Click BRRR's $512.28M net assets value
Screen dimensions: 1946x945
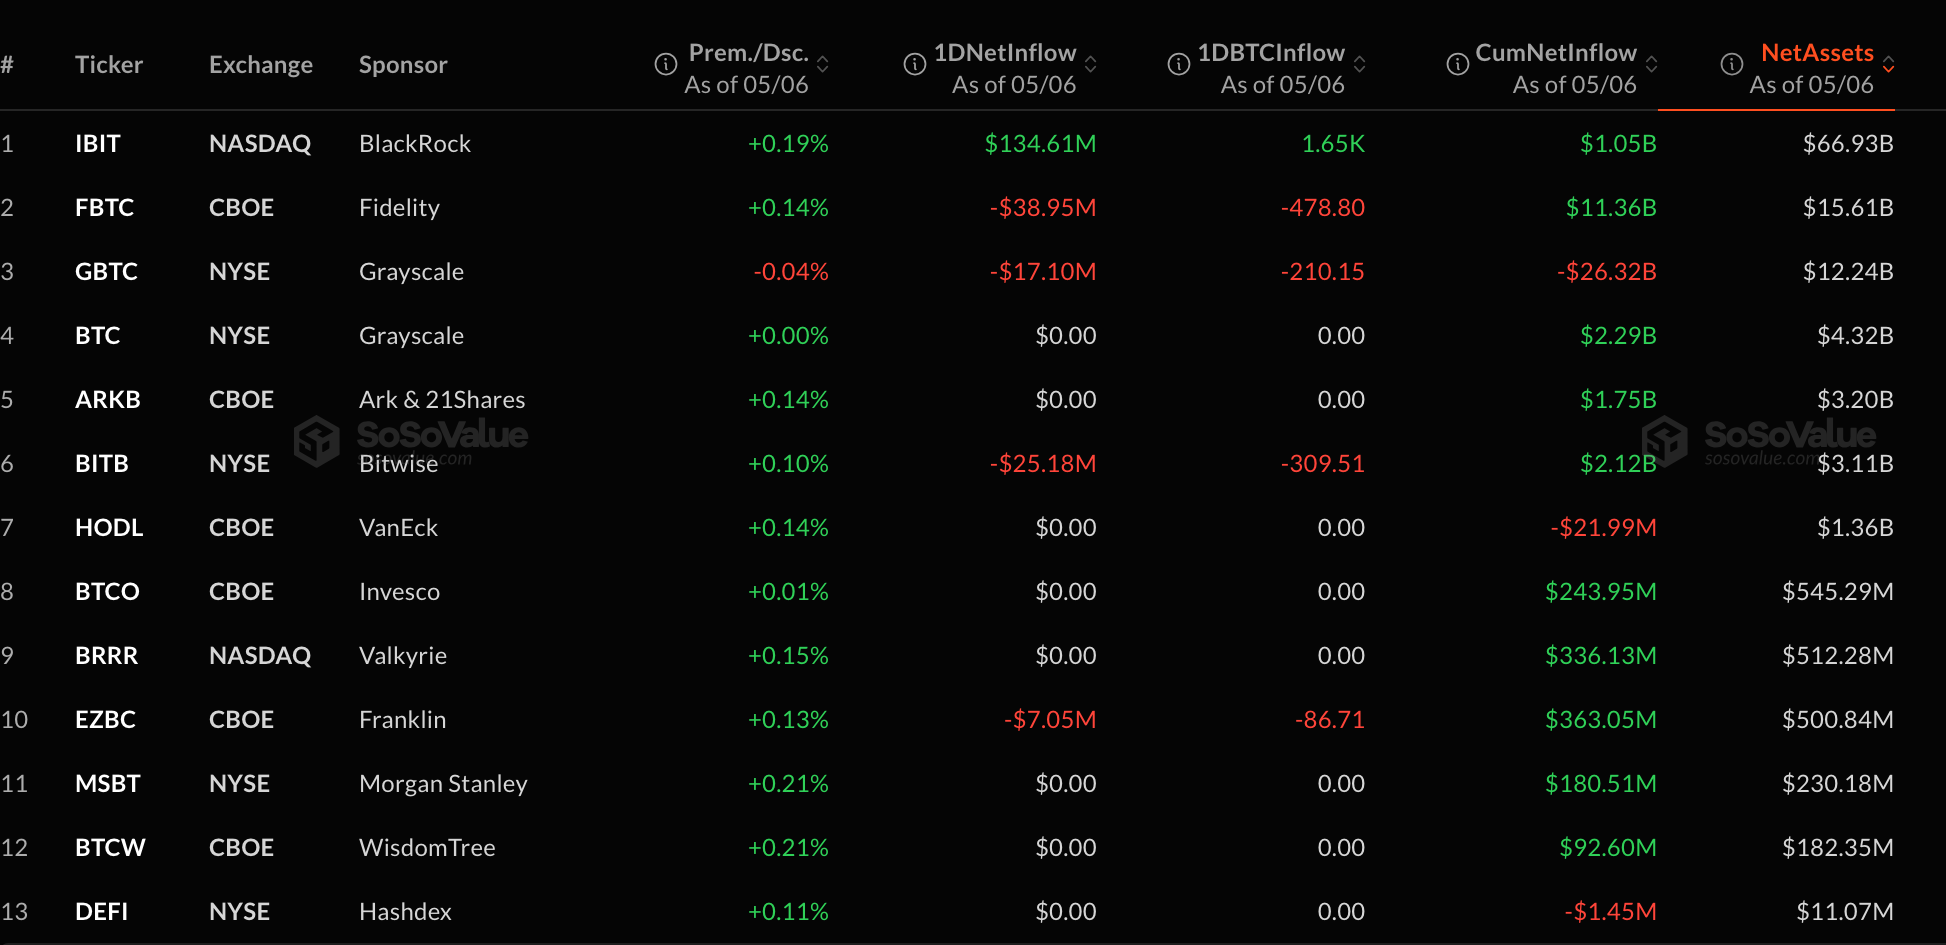(1838, 656)
